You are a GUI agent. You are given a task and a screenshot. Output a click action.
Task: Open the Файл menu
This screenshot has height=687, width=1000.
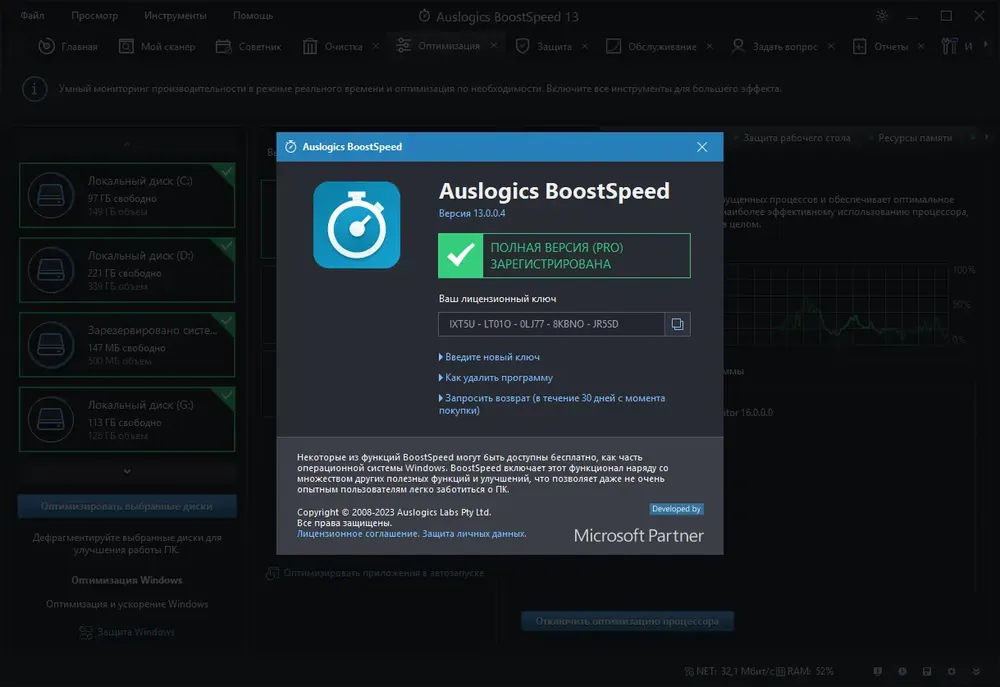coord(32,15)
